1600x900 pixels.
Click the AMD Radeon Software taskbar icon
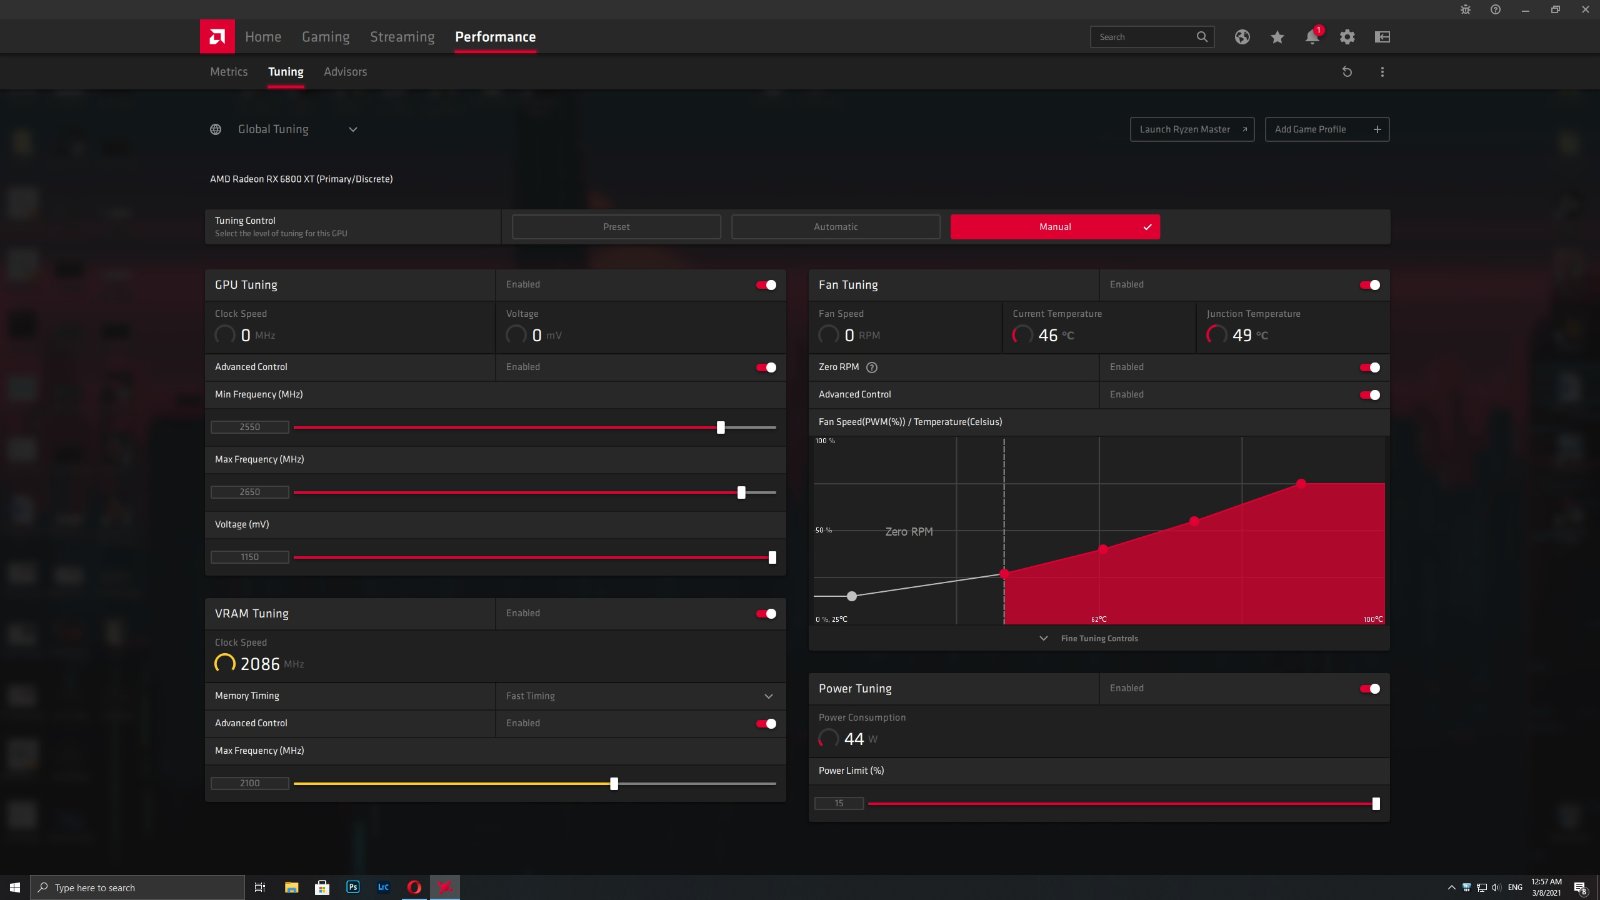pyautogui.click(x=445, y=887)
